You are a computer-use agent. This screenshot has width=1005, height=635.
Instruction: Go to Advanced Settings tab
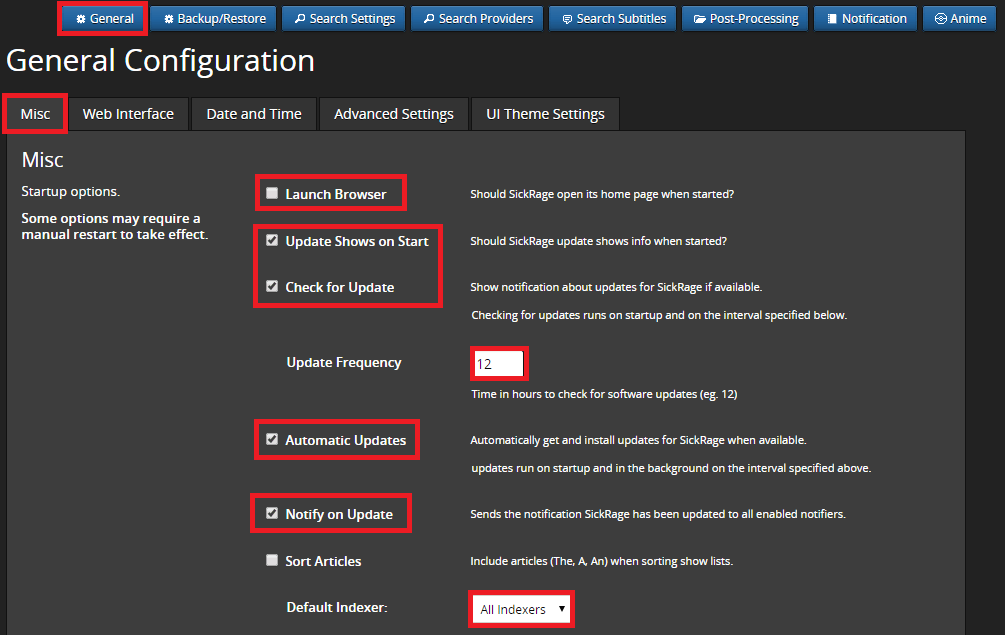coord(394,114)
